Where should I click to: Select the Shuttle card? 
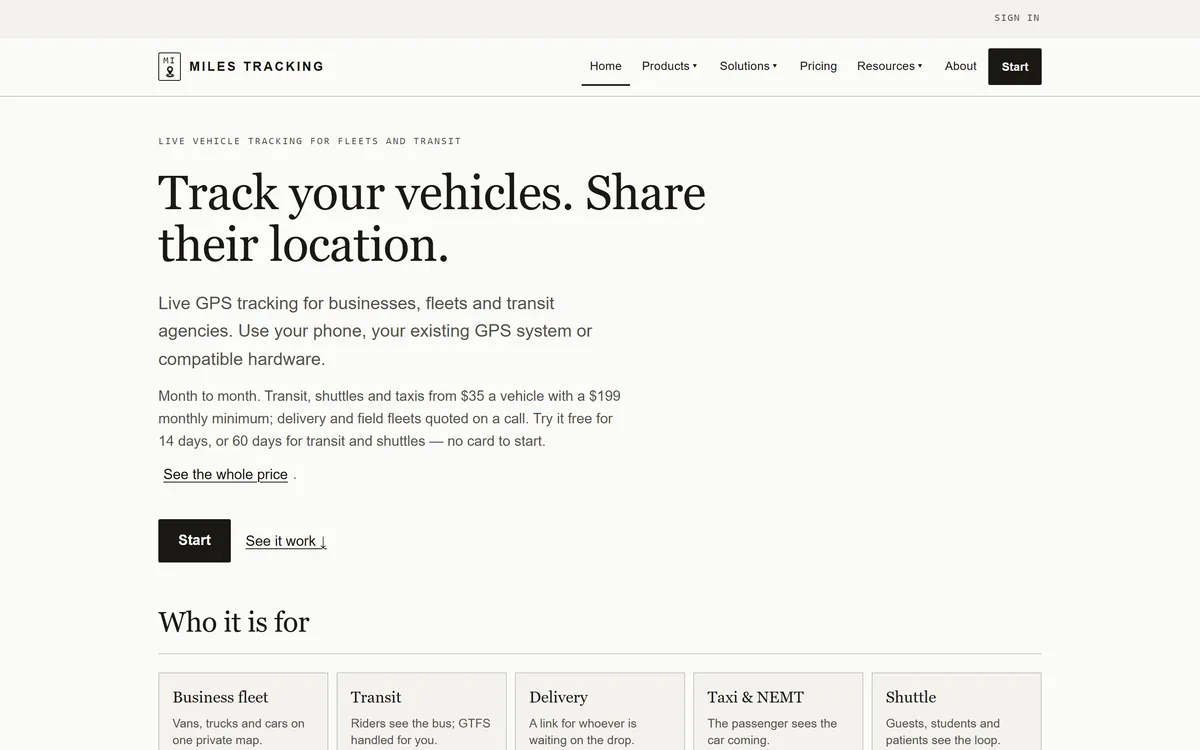point(956,711)
